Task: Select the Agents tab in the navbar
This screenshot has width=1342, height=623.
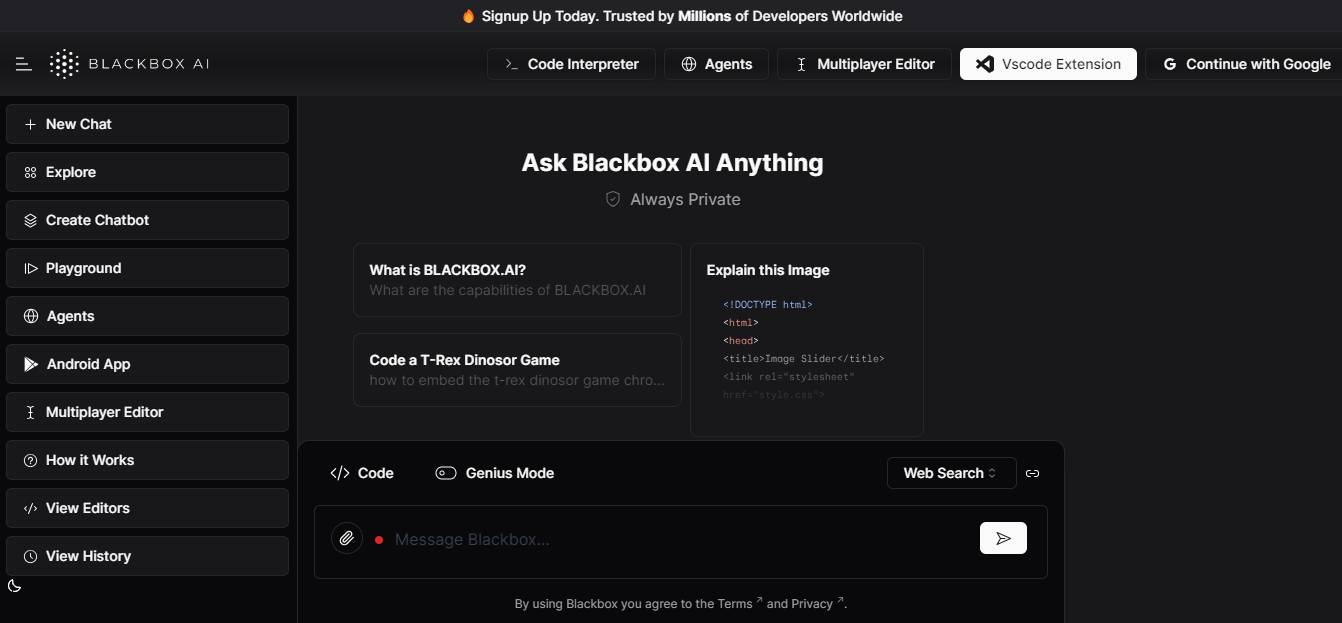Action: coord(716,63)
